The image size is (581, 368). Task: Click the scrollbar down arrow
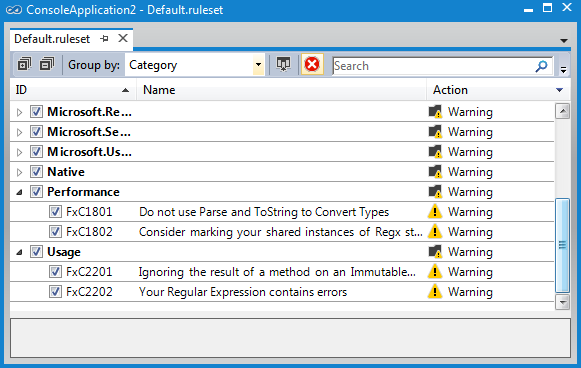(x=562, y=302)
